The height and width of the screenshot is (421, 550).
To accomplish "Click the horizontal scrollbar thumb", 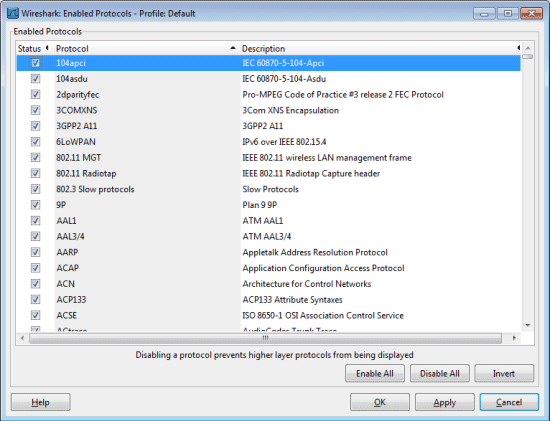I will point(265,338).
